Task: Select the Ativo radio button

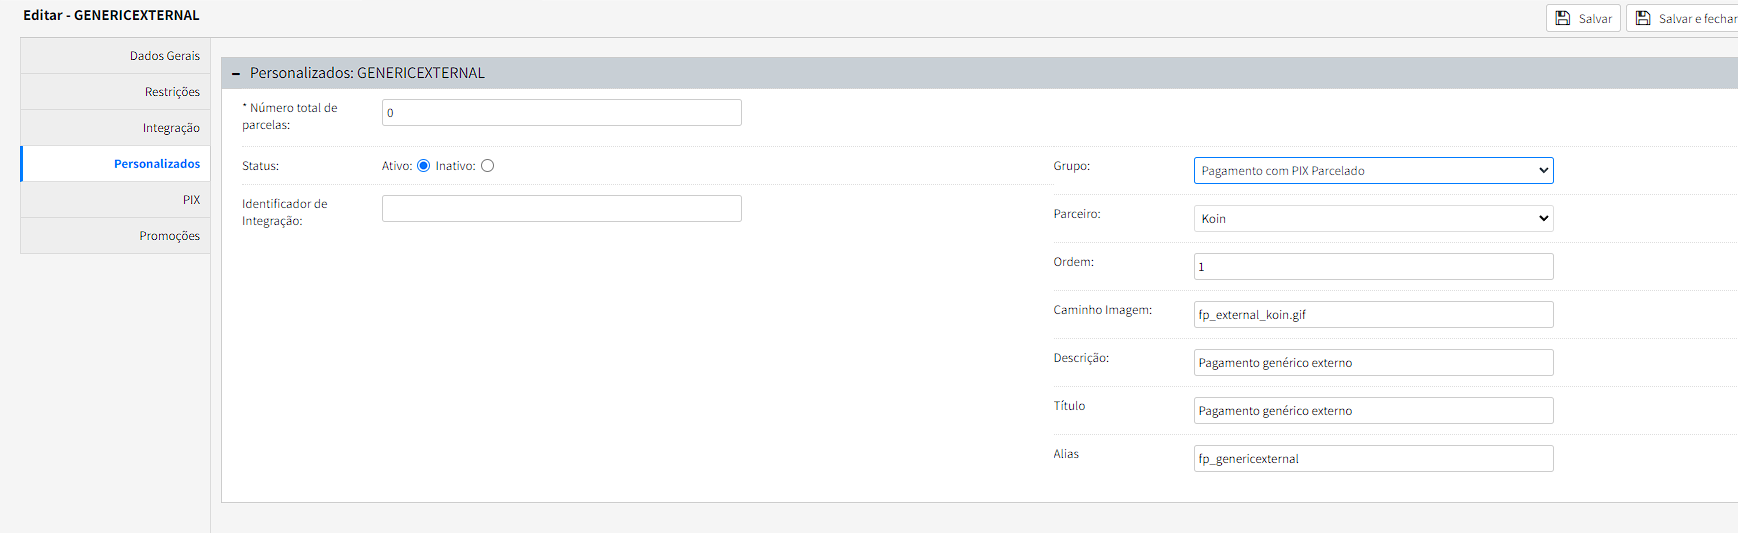Action: point(423,166)
